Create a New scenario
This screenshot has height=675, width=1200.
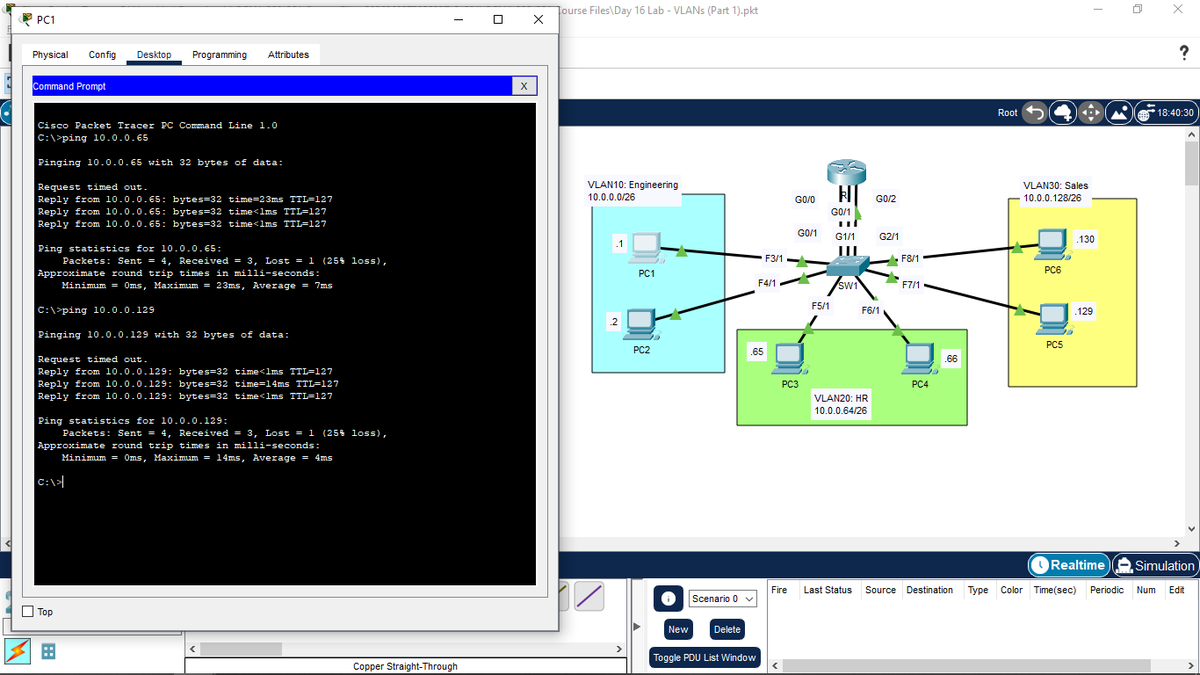(x=678, y=629)
